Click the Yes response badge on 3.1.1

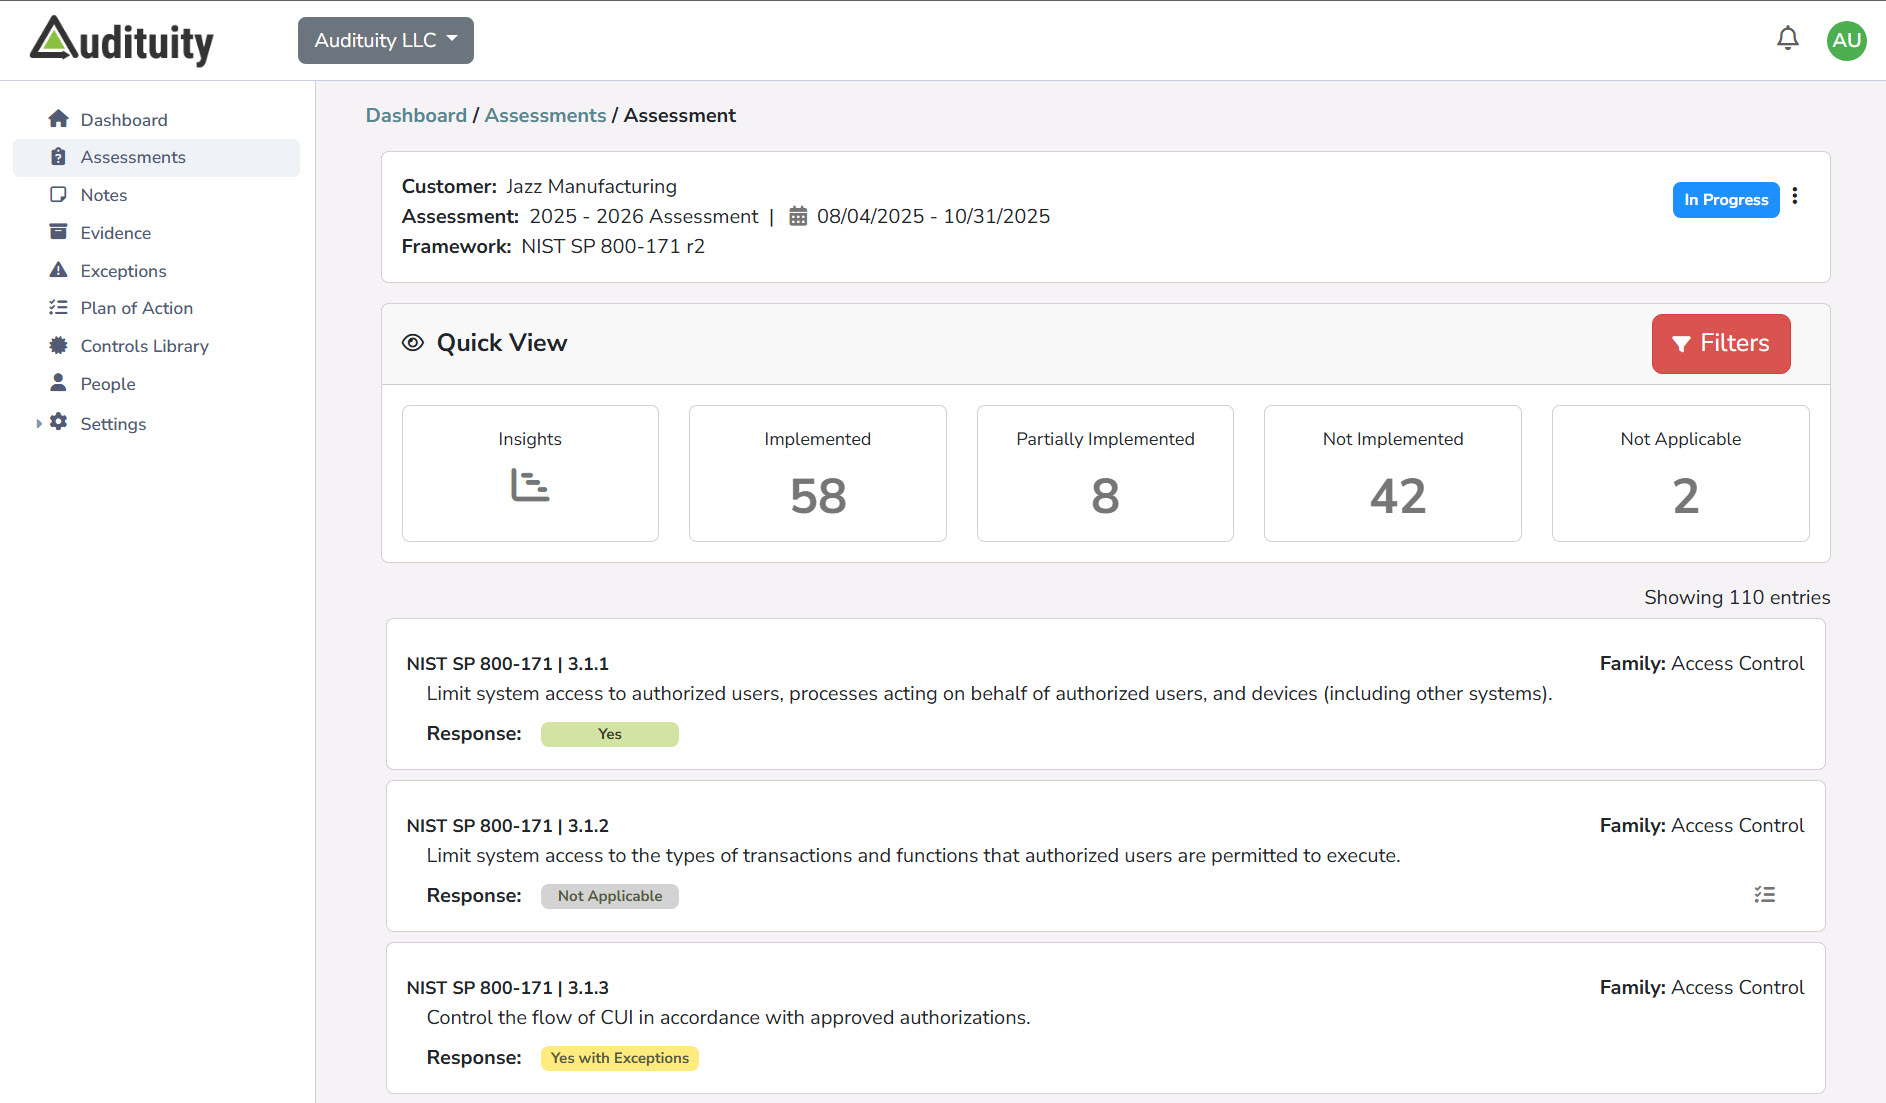(x=609, y=733)
